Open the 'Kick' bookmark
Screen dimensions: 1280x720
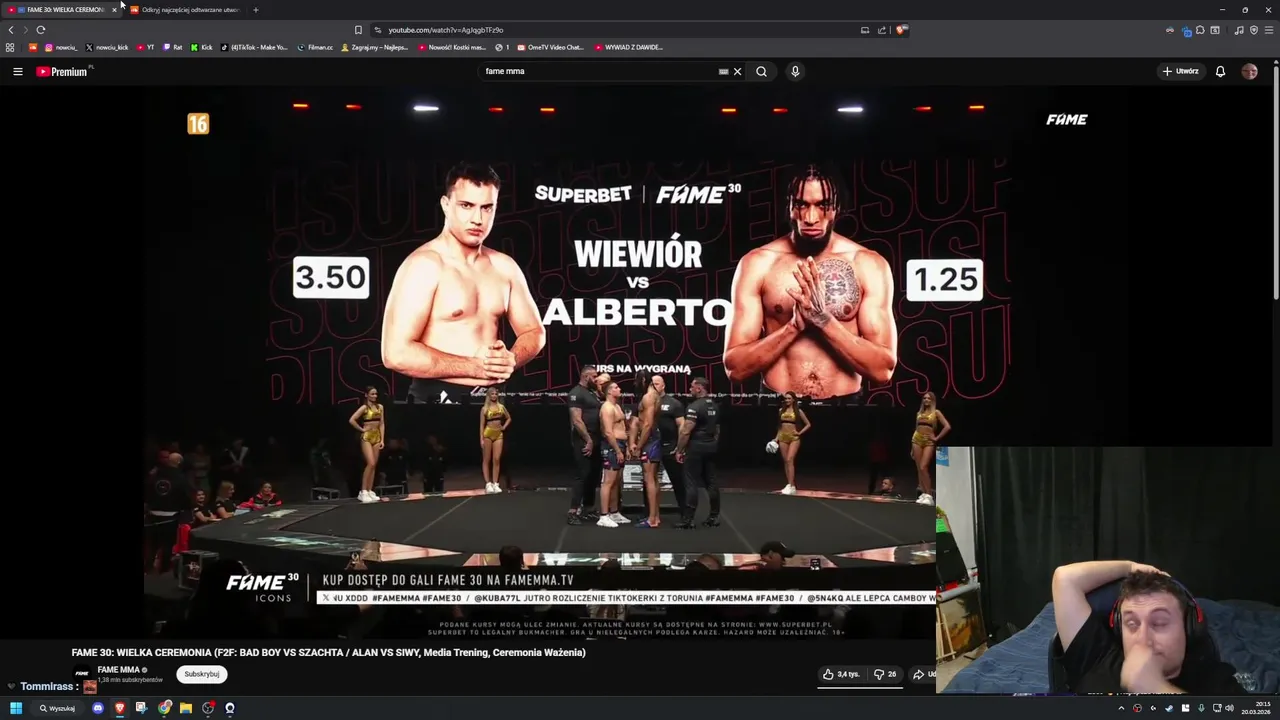tap(202, 47)
